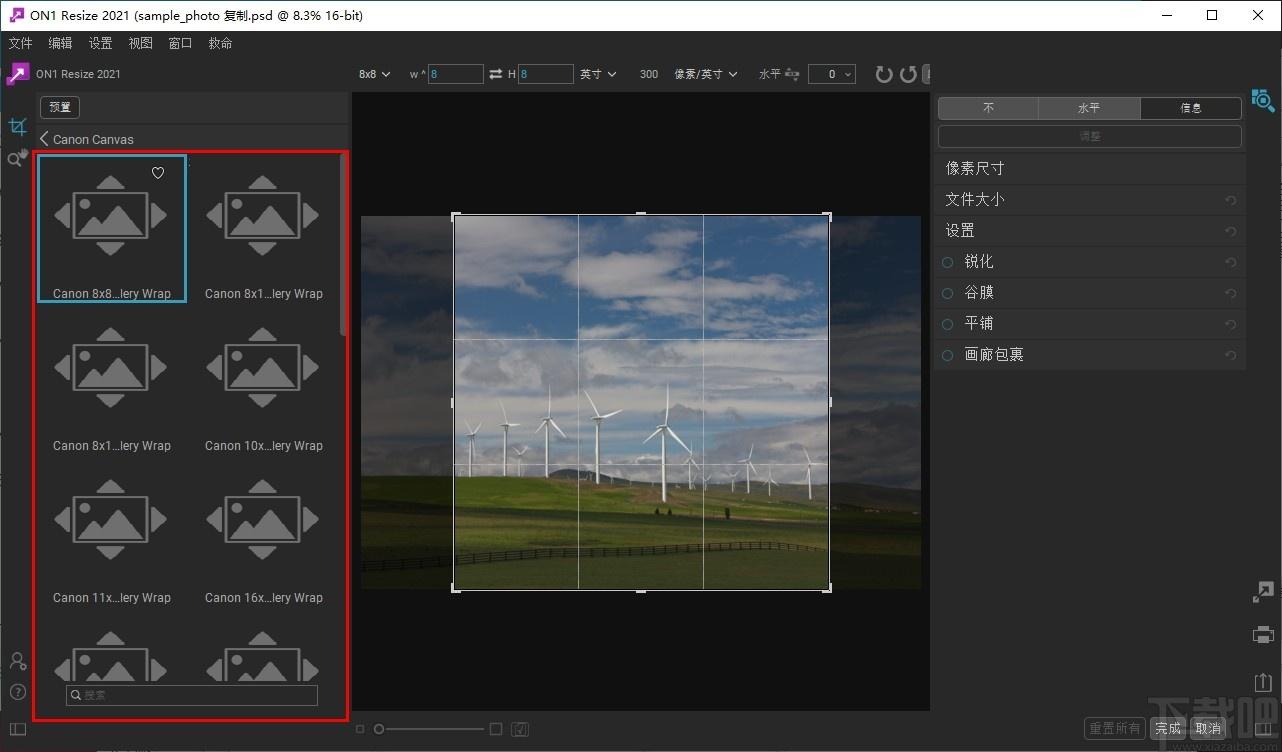Click the small fit-to-view square by zoom slider
This screenshot has height=752, width=1282.
(x=361, y=729)
